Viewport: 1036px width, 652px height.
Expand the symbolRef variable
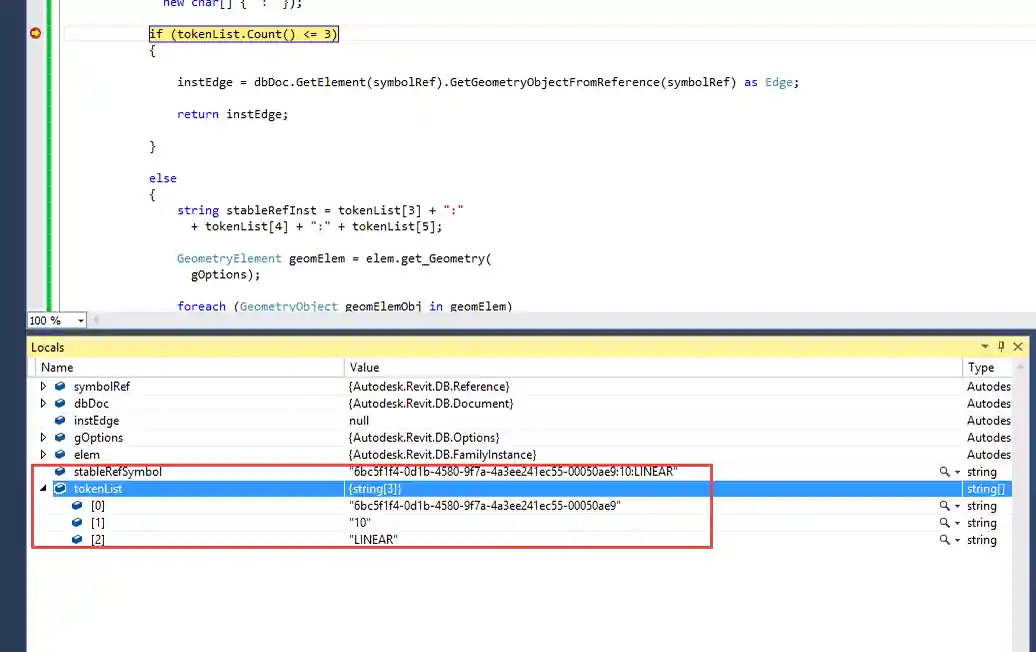43,387
